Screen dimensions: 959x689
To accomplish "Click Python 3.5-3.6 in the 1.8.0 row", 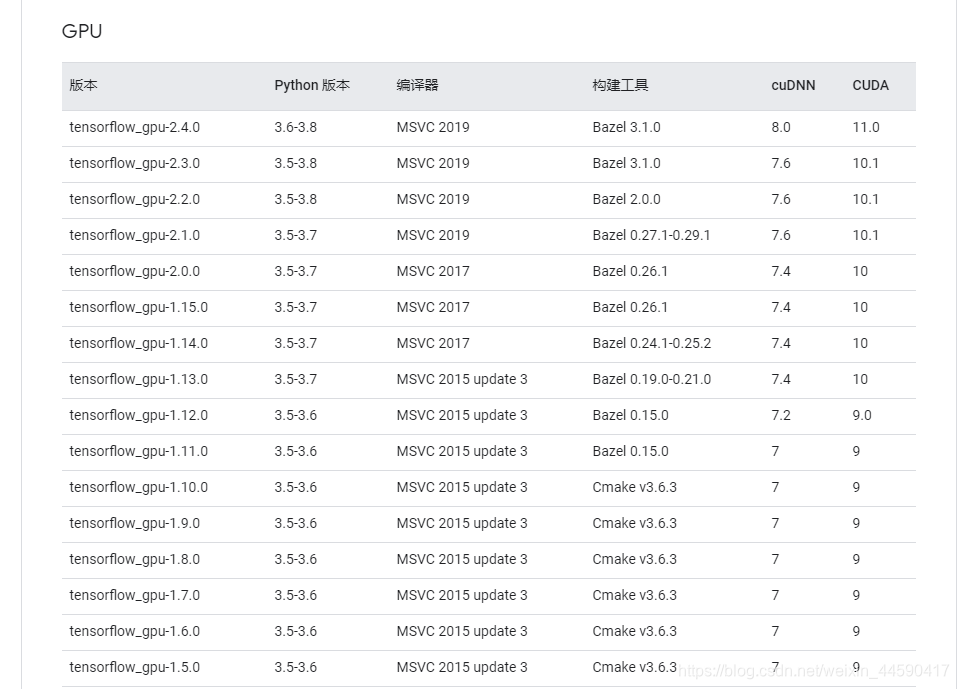I will (x=295, y=561).
